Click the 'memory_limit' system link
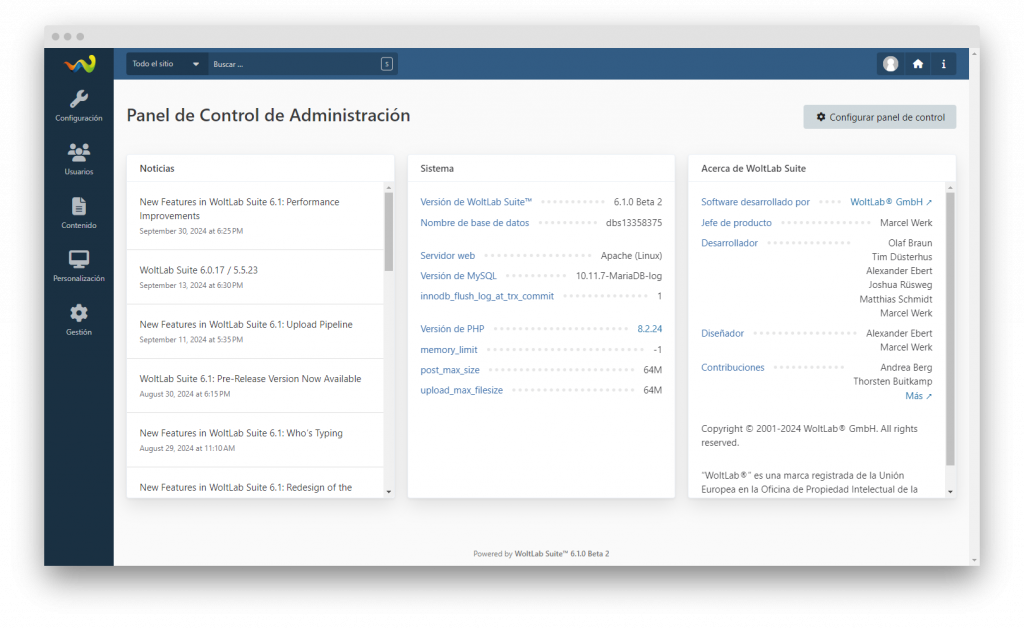1024x629 pixels. click(449, 350)
